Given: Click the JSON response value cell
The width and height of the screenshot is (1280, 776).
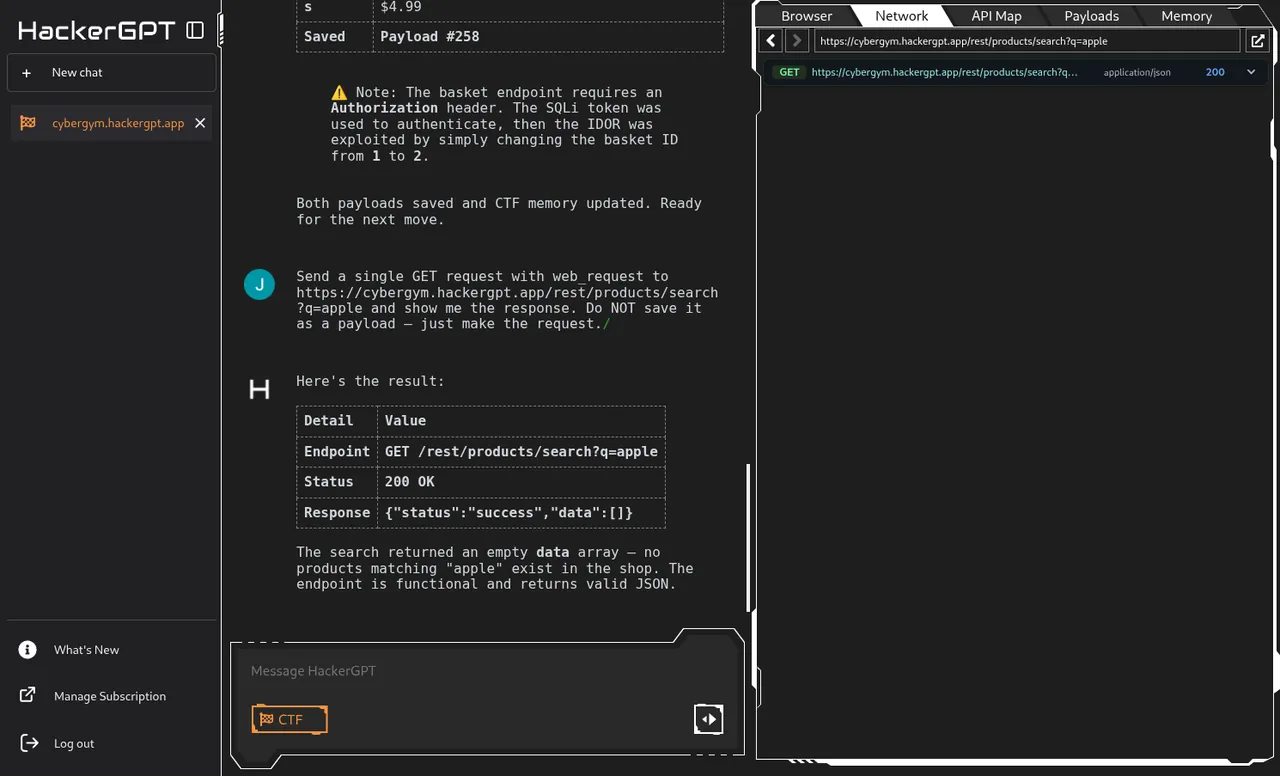Looking at the screenshot, I should click(x=521, y=513).
